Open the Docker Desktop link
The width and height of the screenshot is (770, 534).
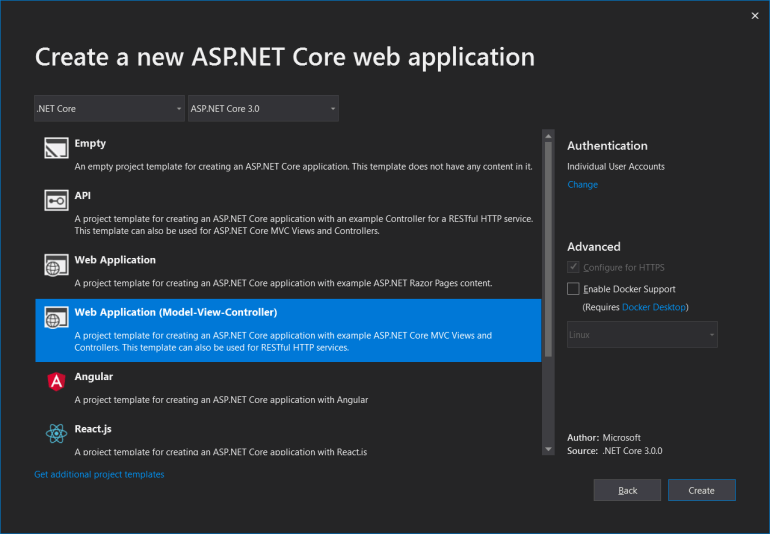(654, 307)
